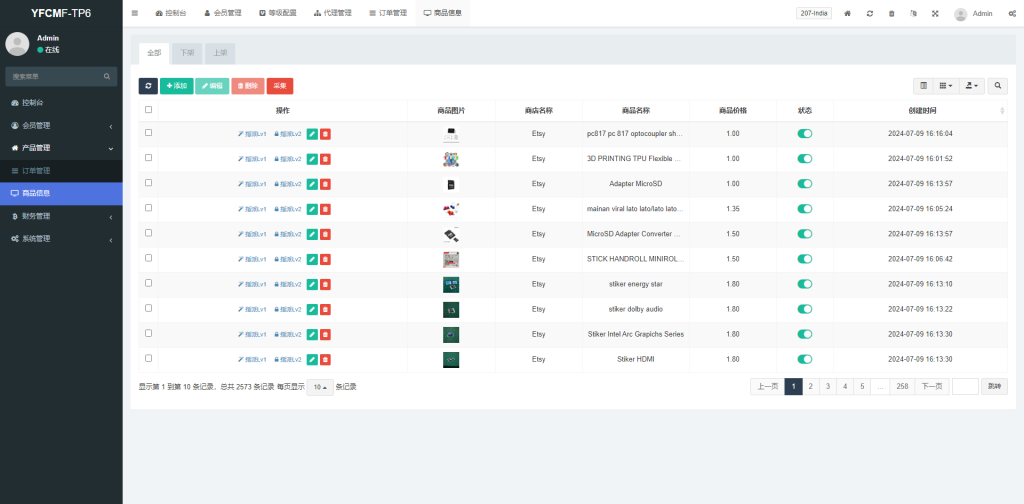Click the dark refresh button above the table
Screen dimensions: 1024x504
(148, 86)
